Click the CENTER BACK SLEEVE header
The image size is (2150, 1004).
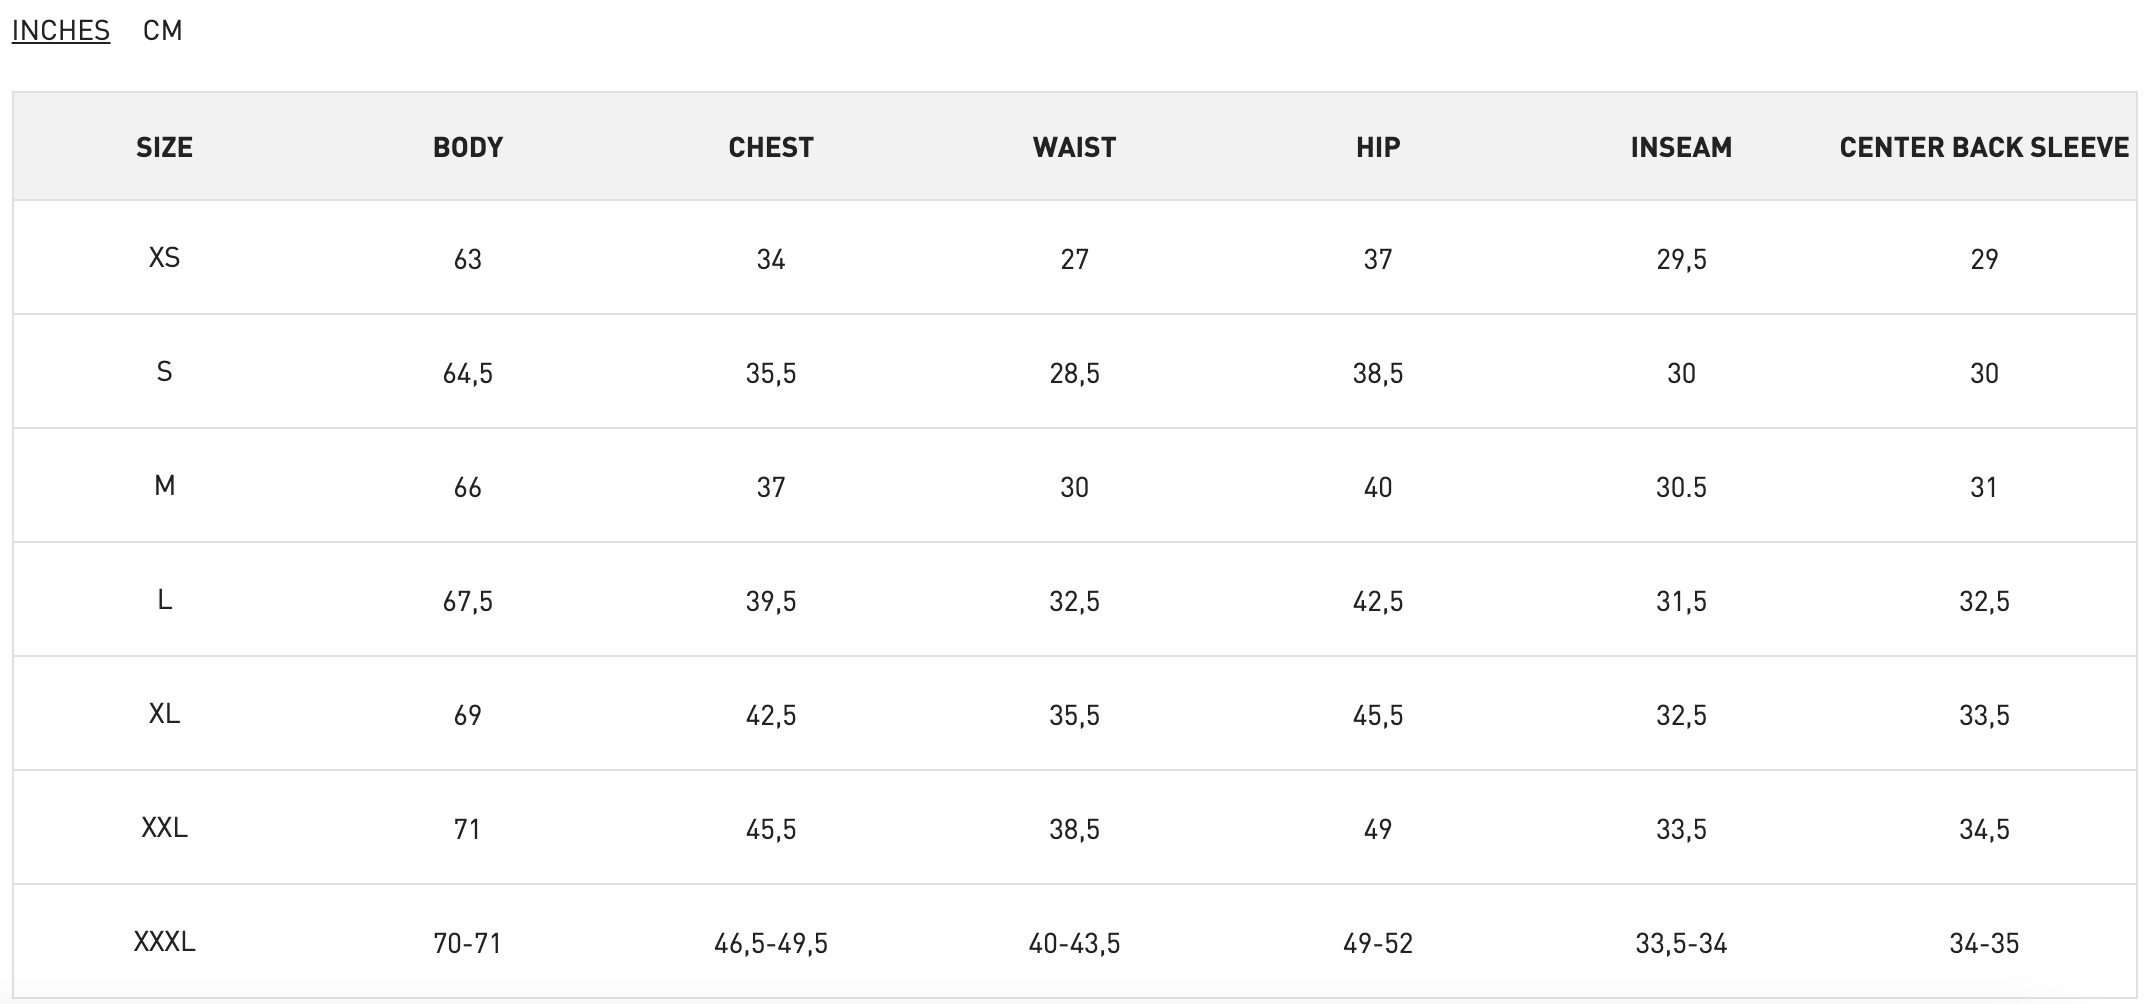click(1984, 147)
